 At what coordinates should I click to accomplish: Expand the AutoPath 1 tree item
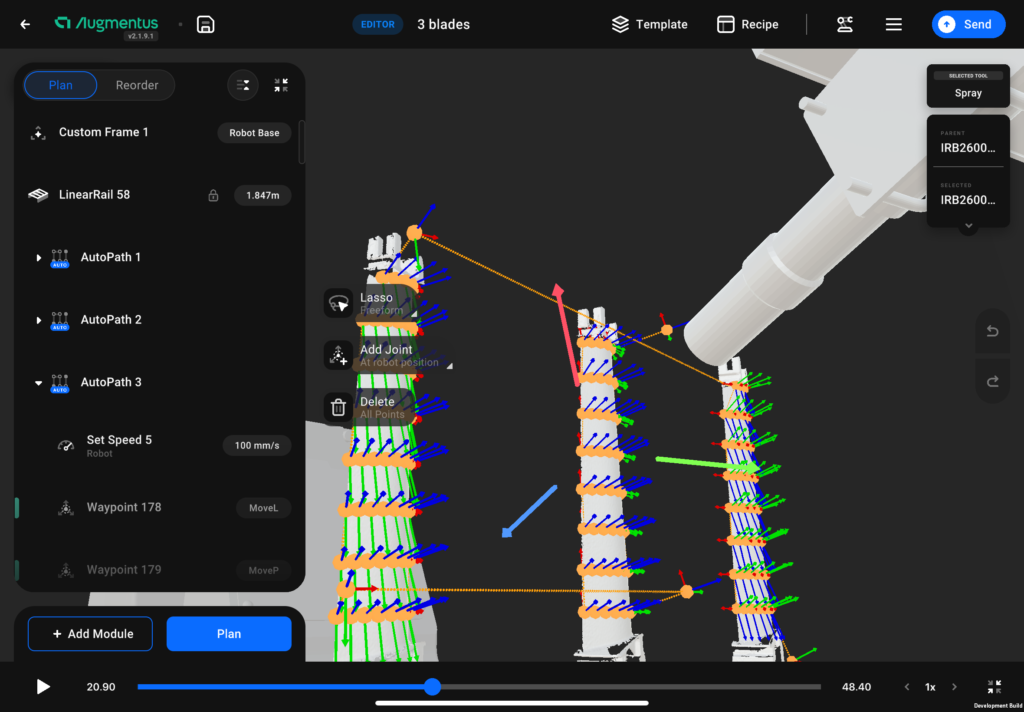point(39,258)
